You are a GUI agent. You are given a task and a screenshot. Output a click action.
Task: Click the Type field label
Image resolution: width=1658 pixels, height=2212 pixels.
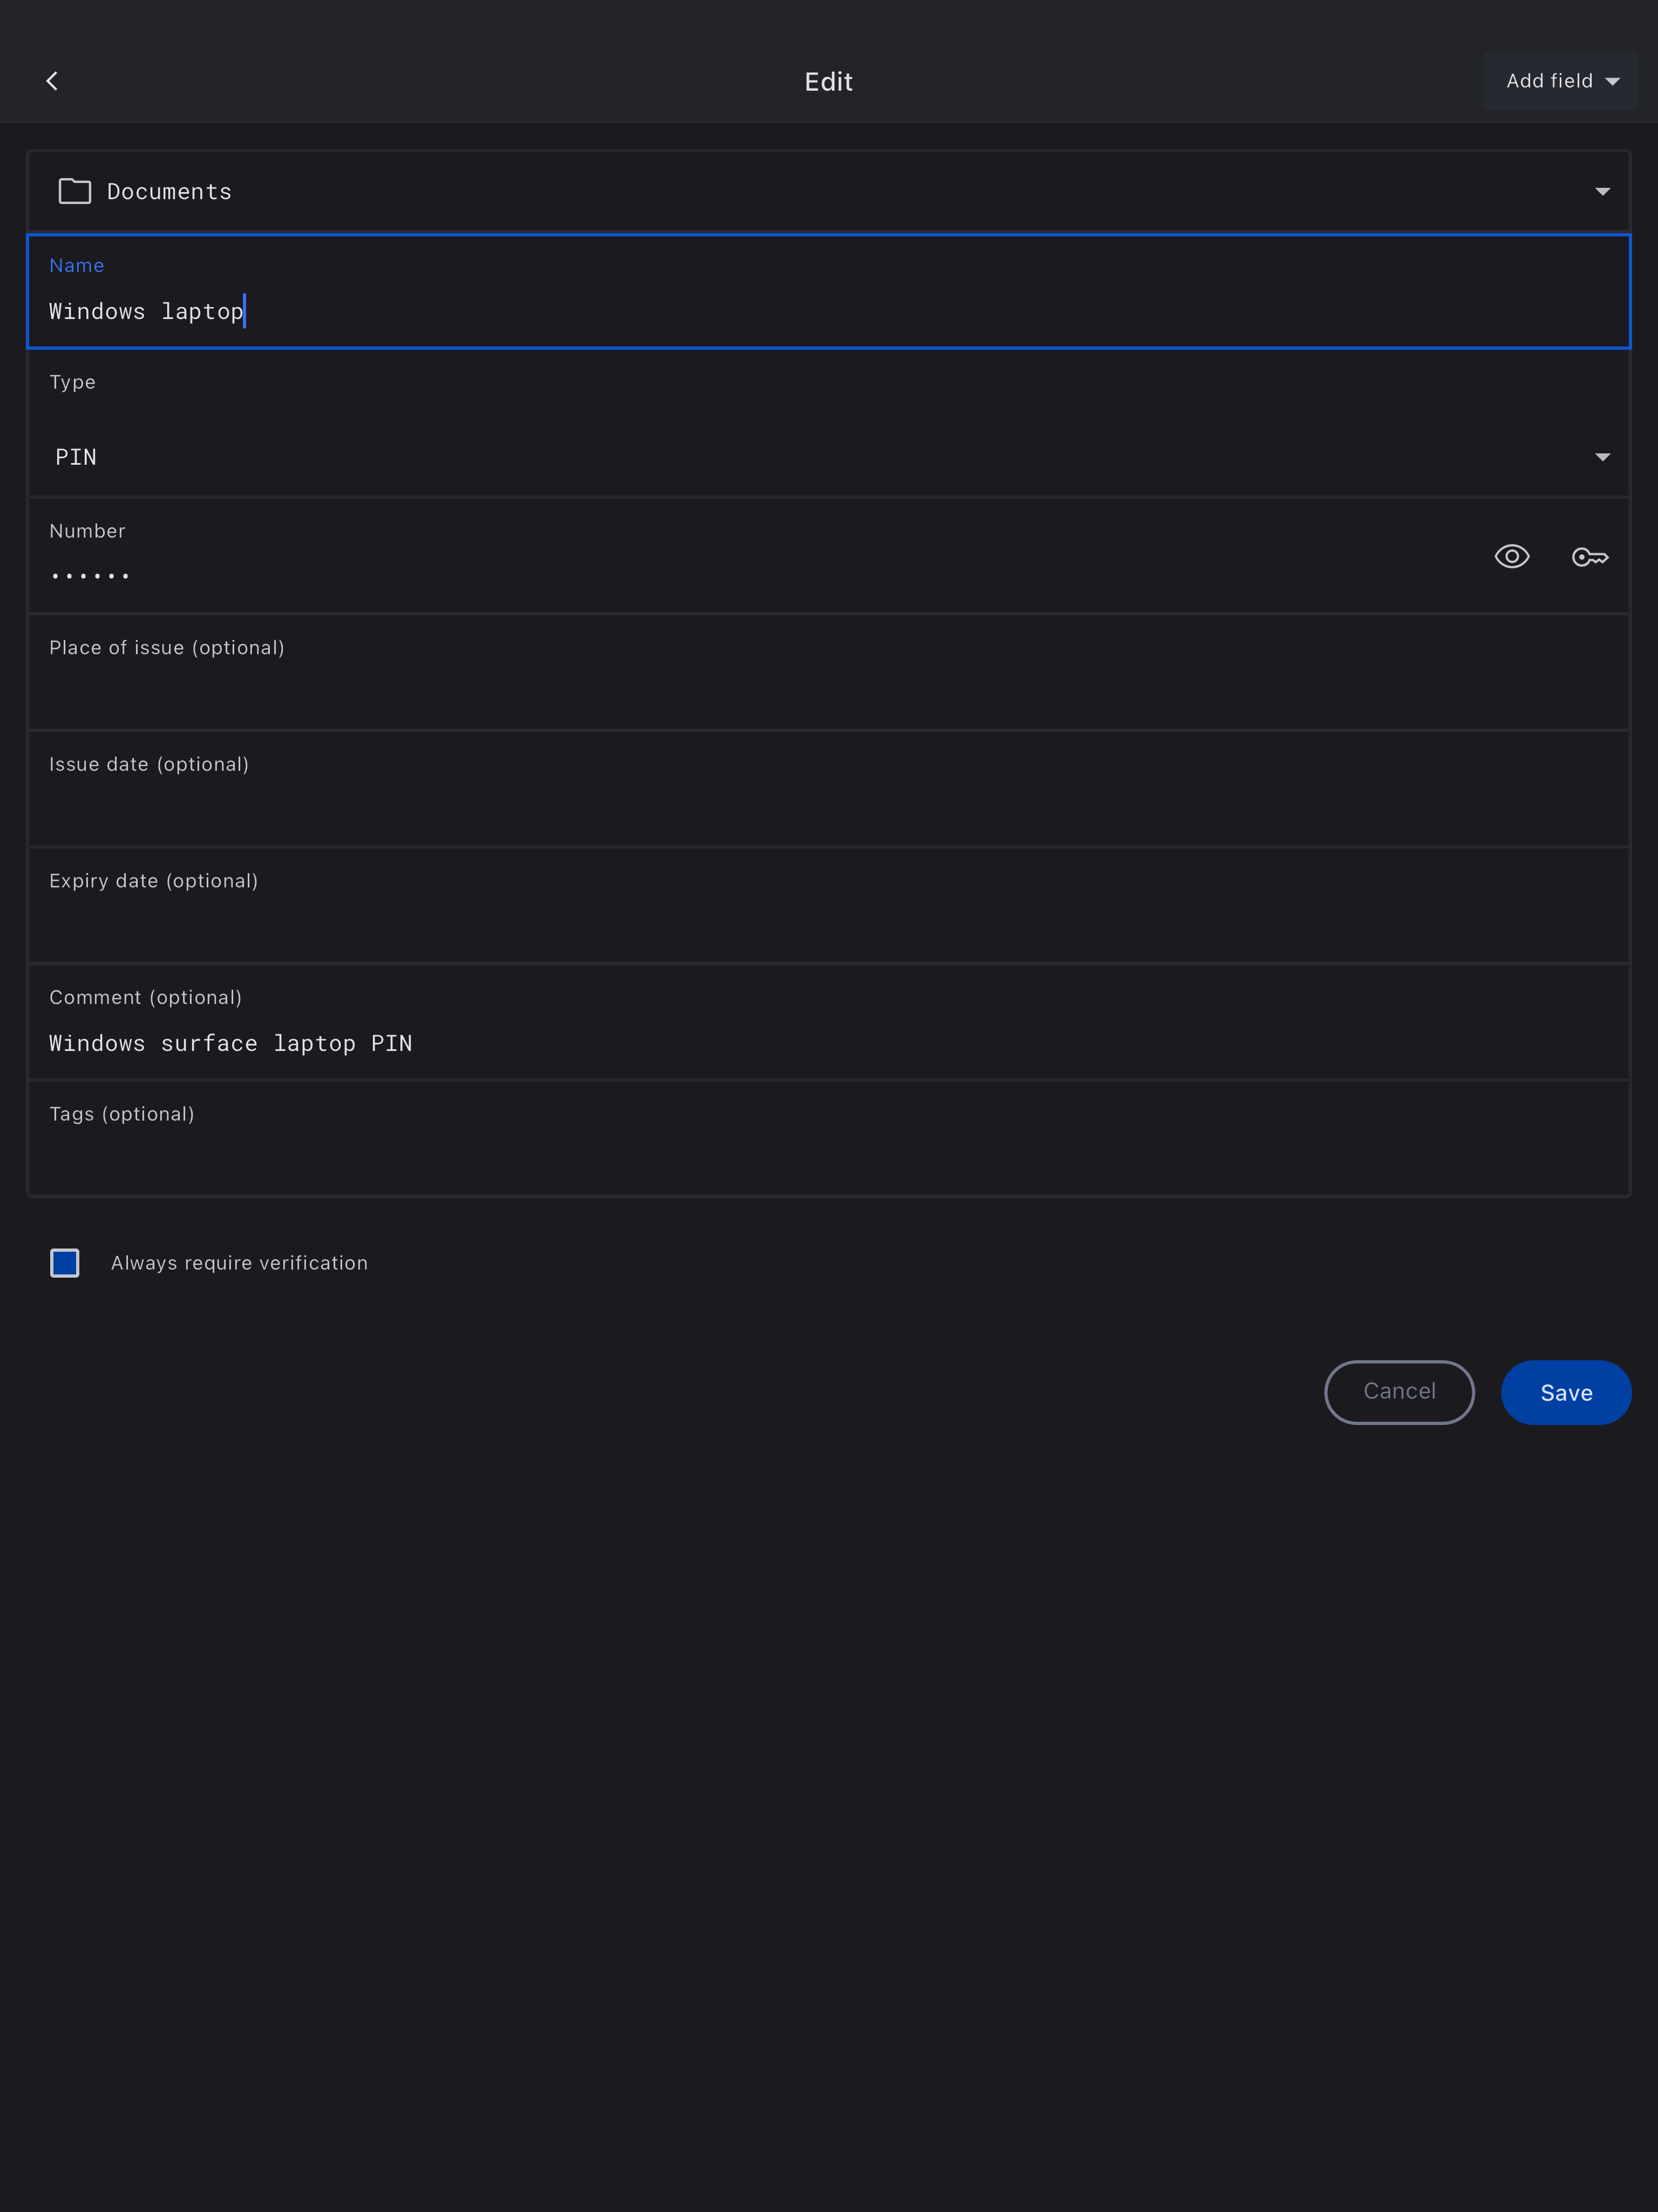[72, 382]
